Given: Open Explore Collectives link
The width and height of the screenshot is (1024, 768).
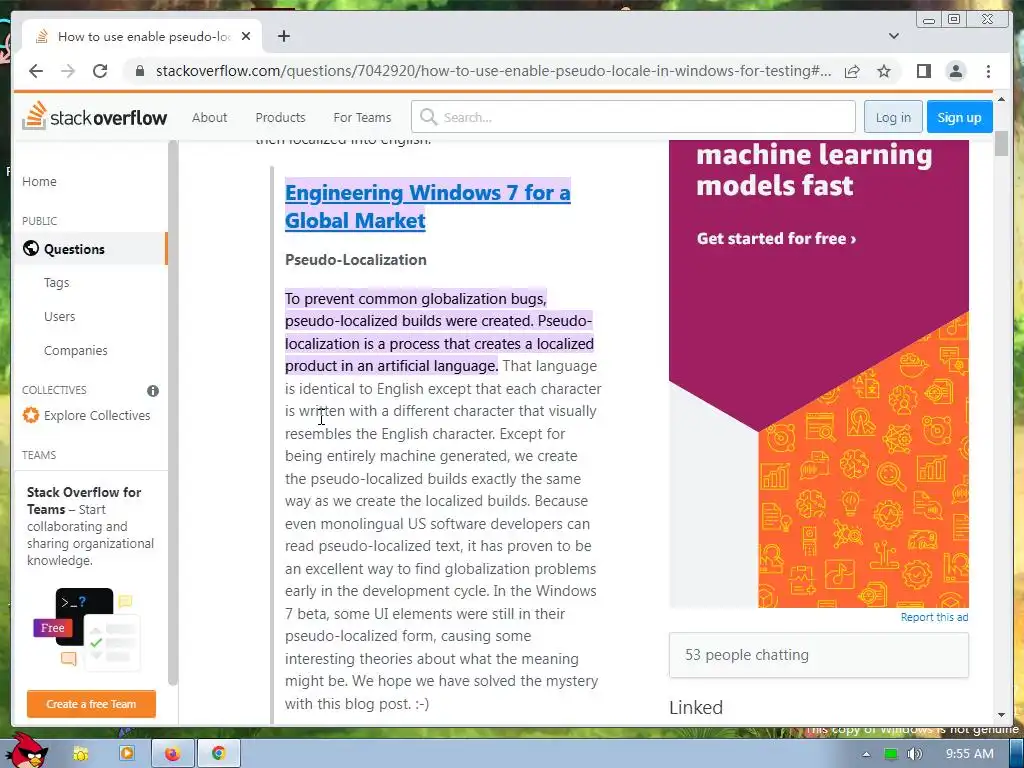Looking at the screenshot, I should [97, 415].
